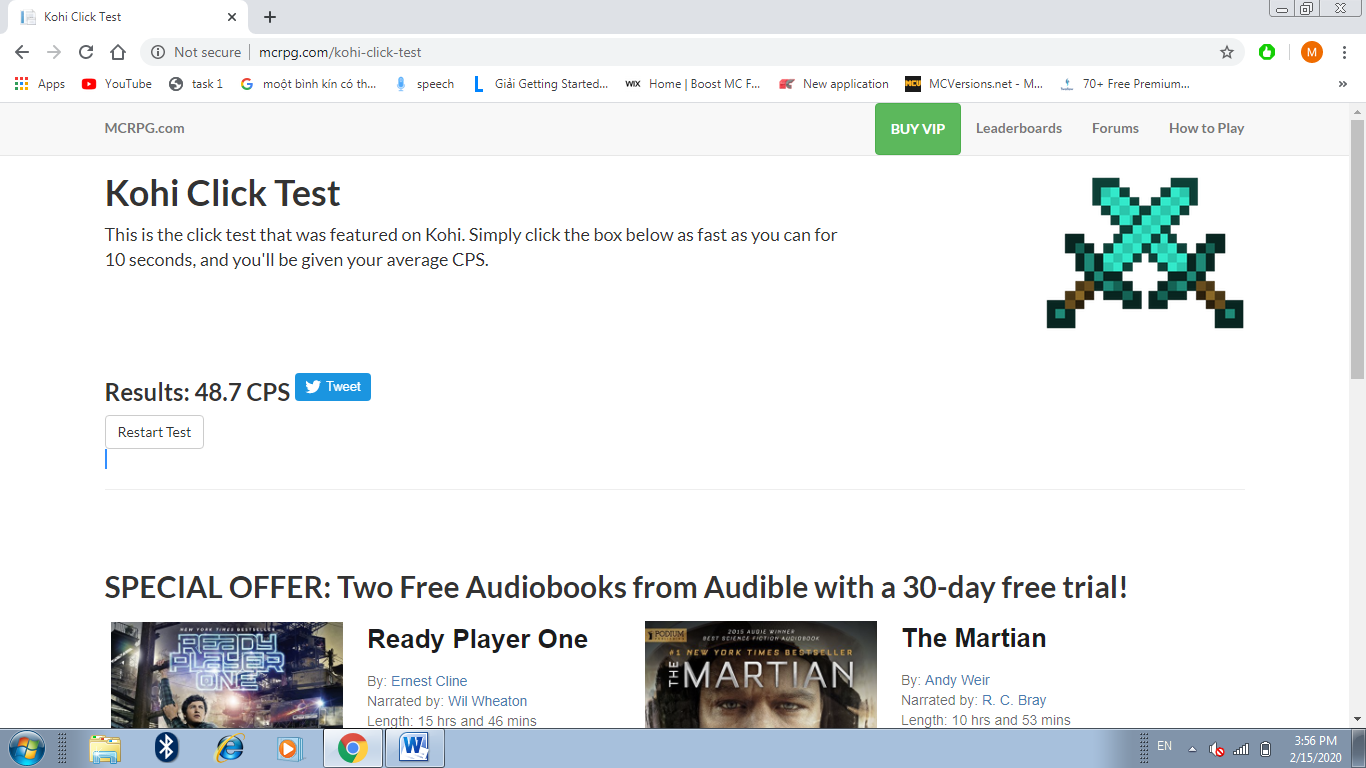Show hidden system tray icons

1192,749
